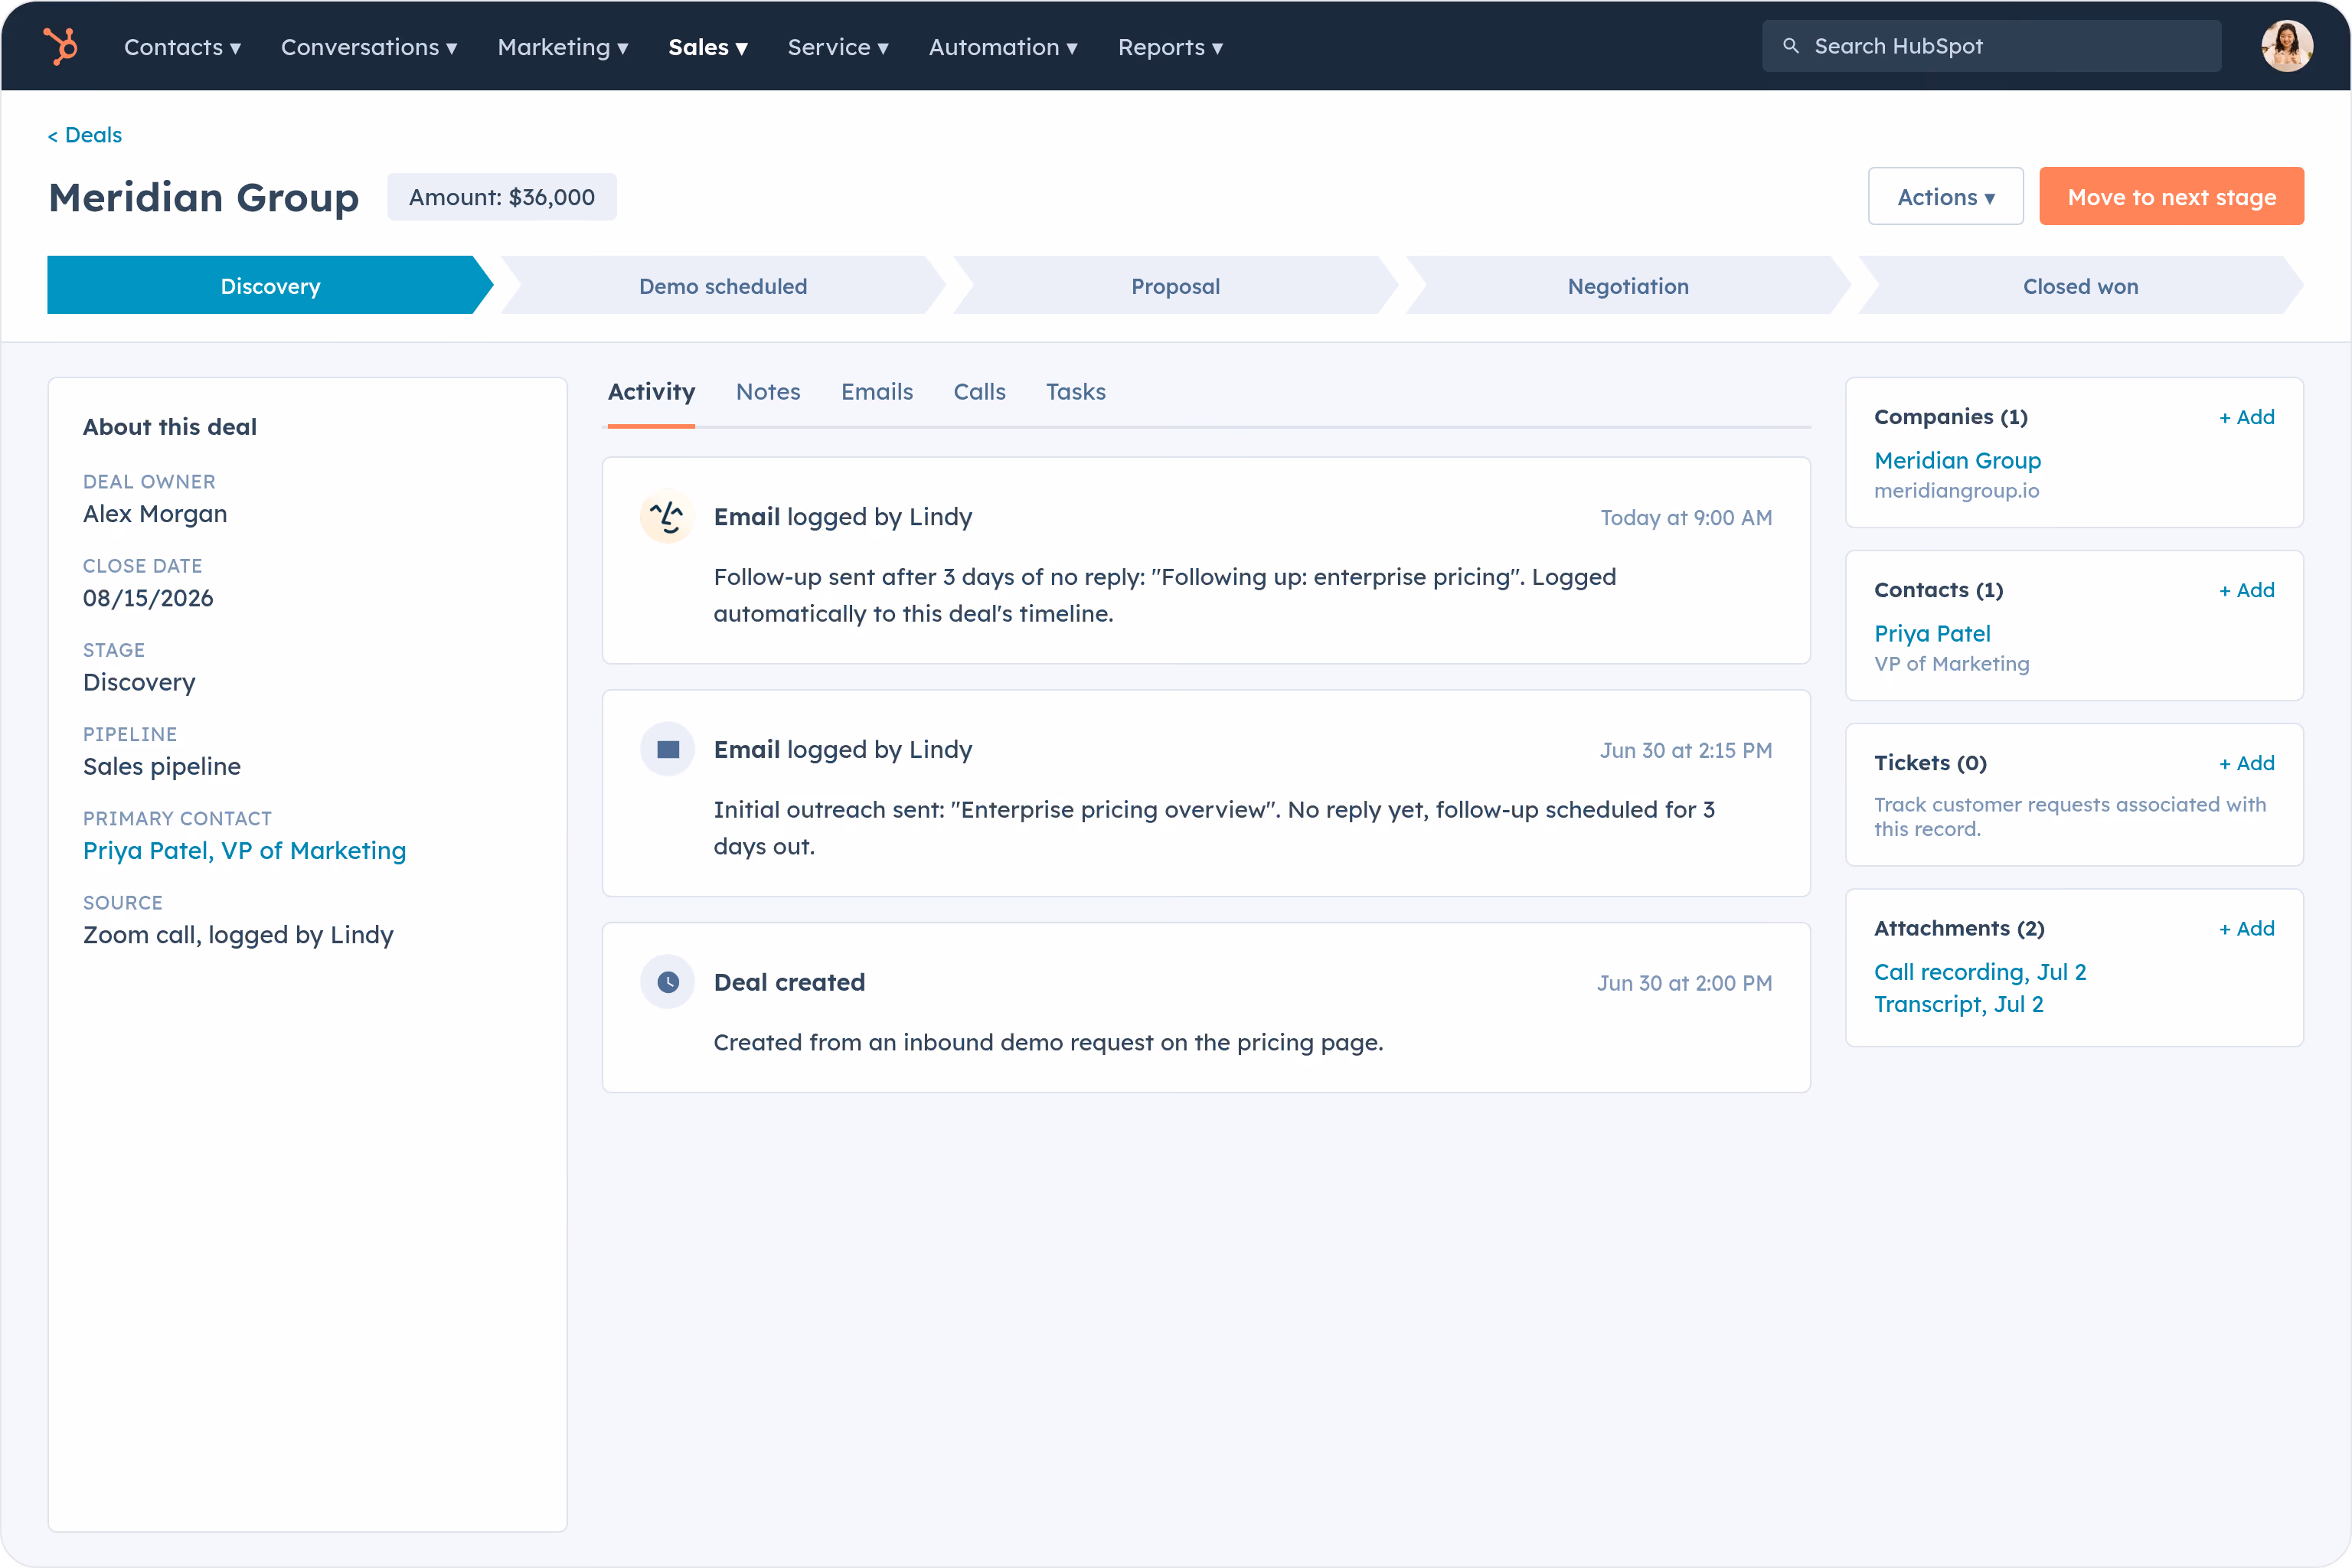The width and height of the screenshot is (2352, 1568).
Task: Select the Discovery pipeline stage
Action: point(270,285)
